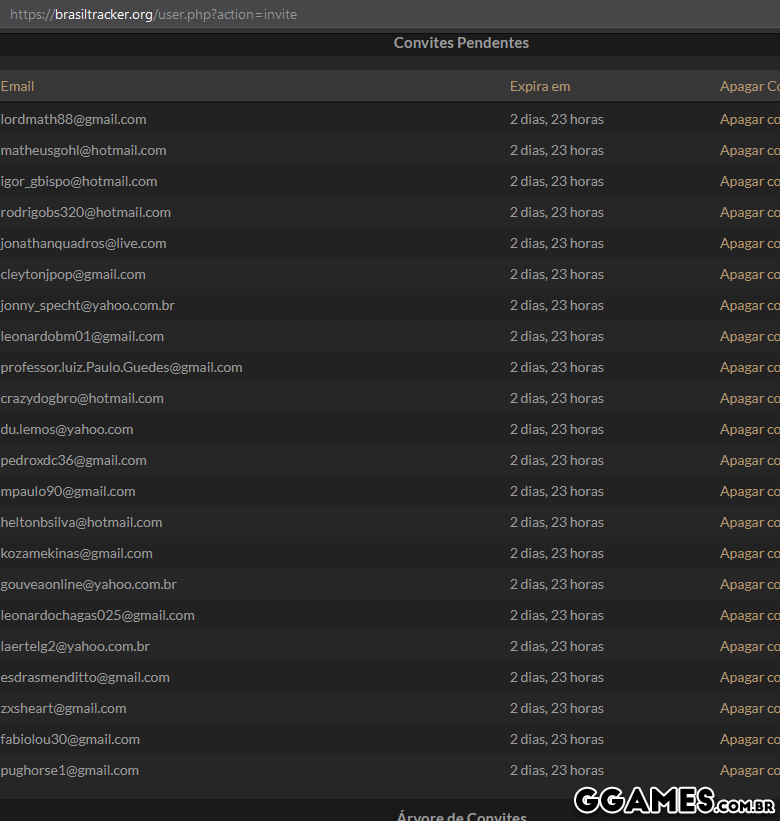Delete the invite for lordmath88@gmail.com
780x821 pixels.
(749, 119)
